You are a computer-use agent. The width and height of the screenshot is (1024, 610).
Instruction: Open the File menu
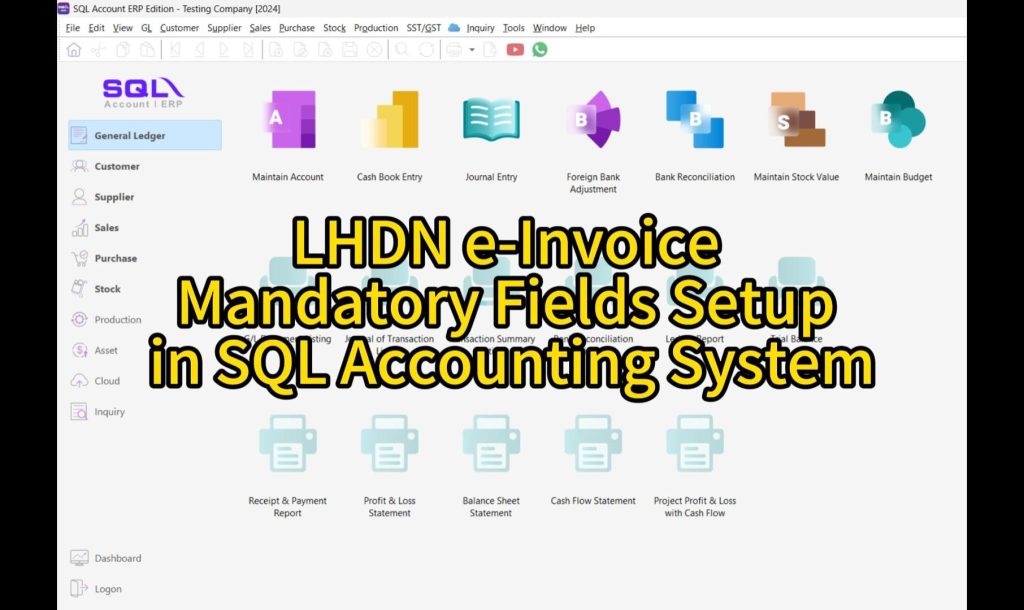(72, 28)
